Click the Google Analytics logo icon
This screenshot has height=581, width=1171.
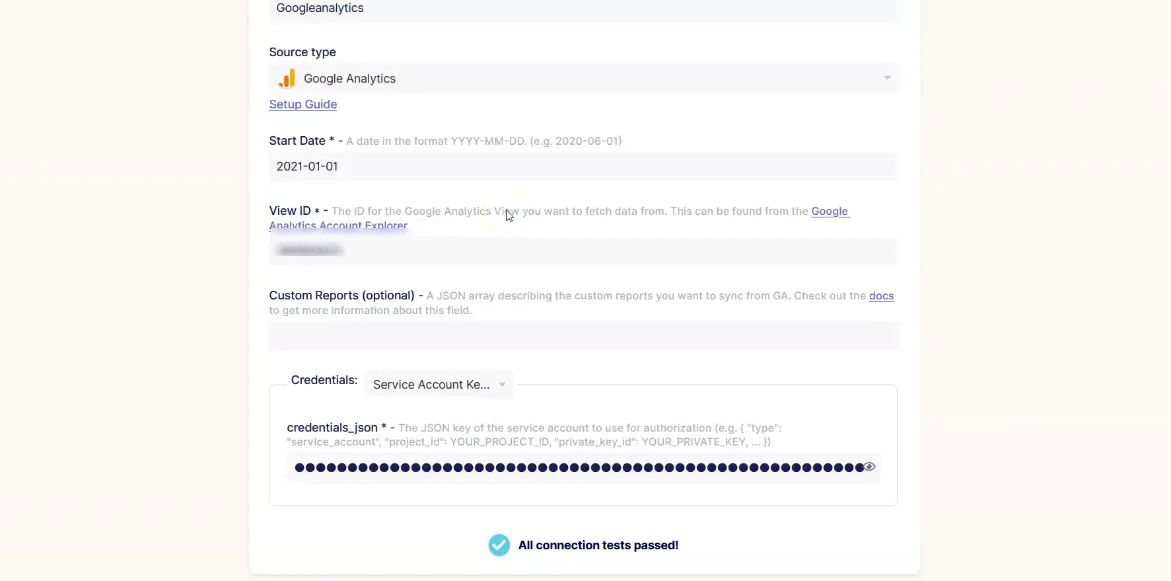(x=286, y=78)
